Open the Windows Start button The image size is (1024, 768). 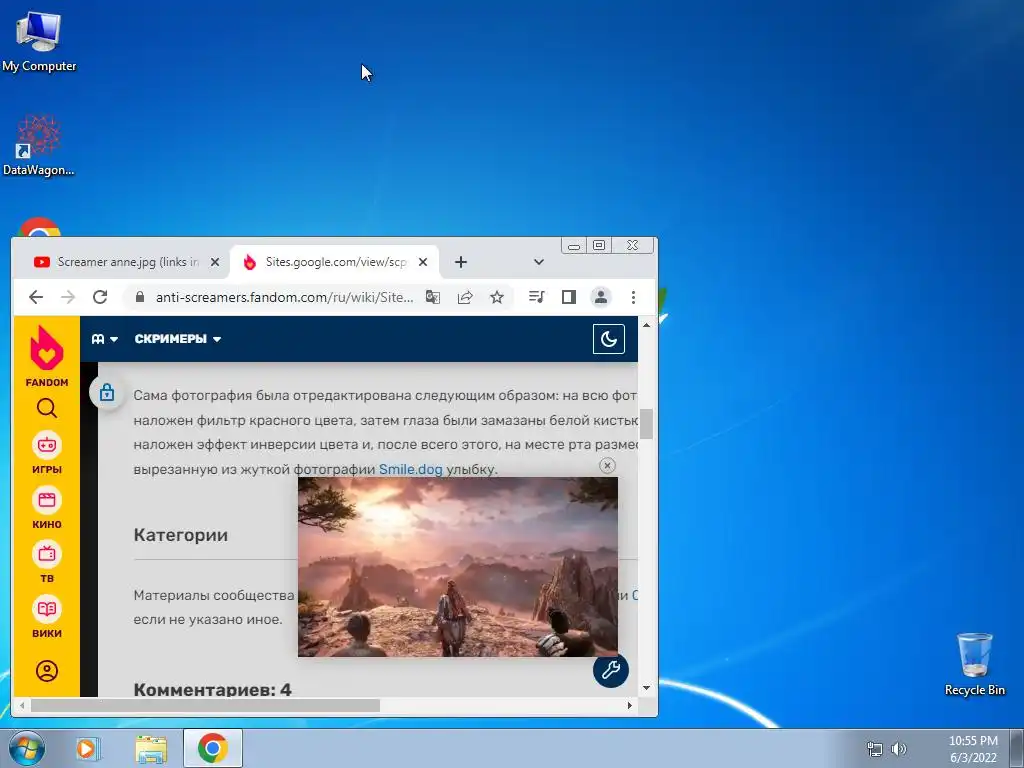point(27,748)
